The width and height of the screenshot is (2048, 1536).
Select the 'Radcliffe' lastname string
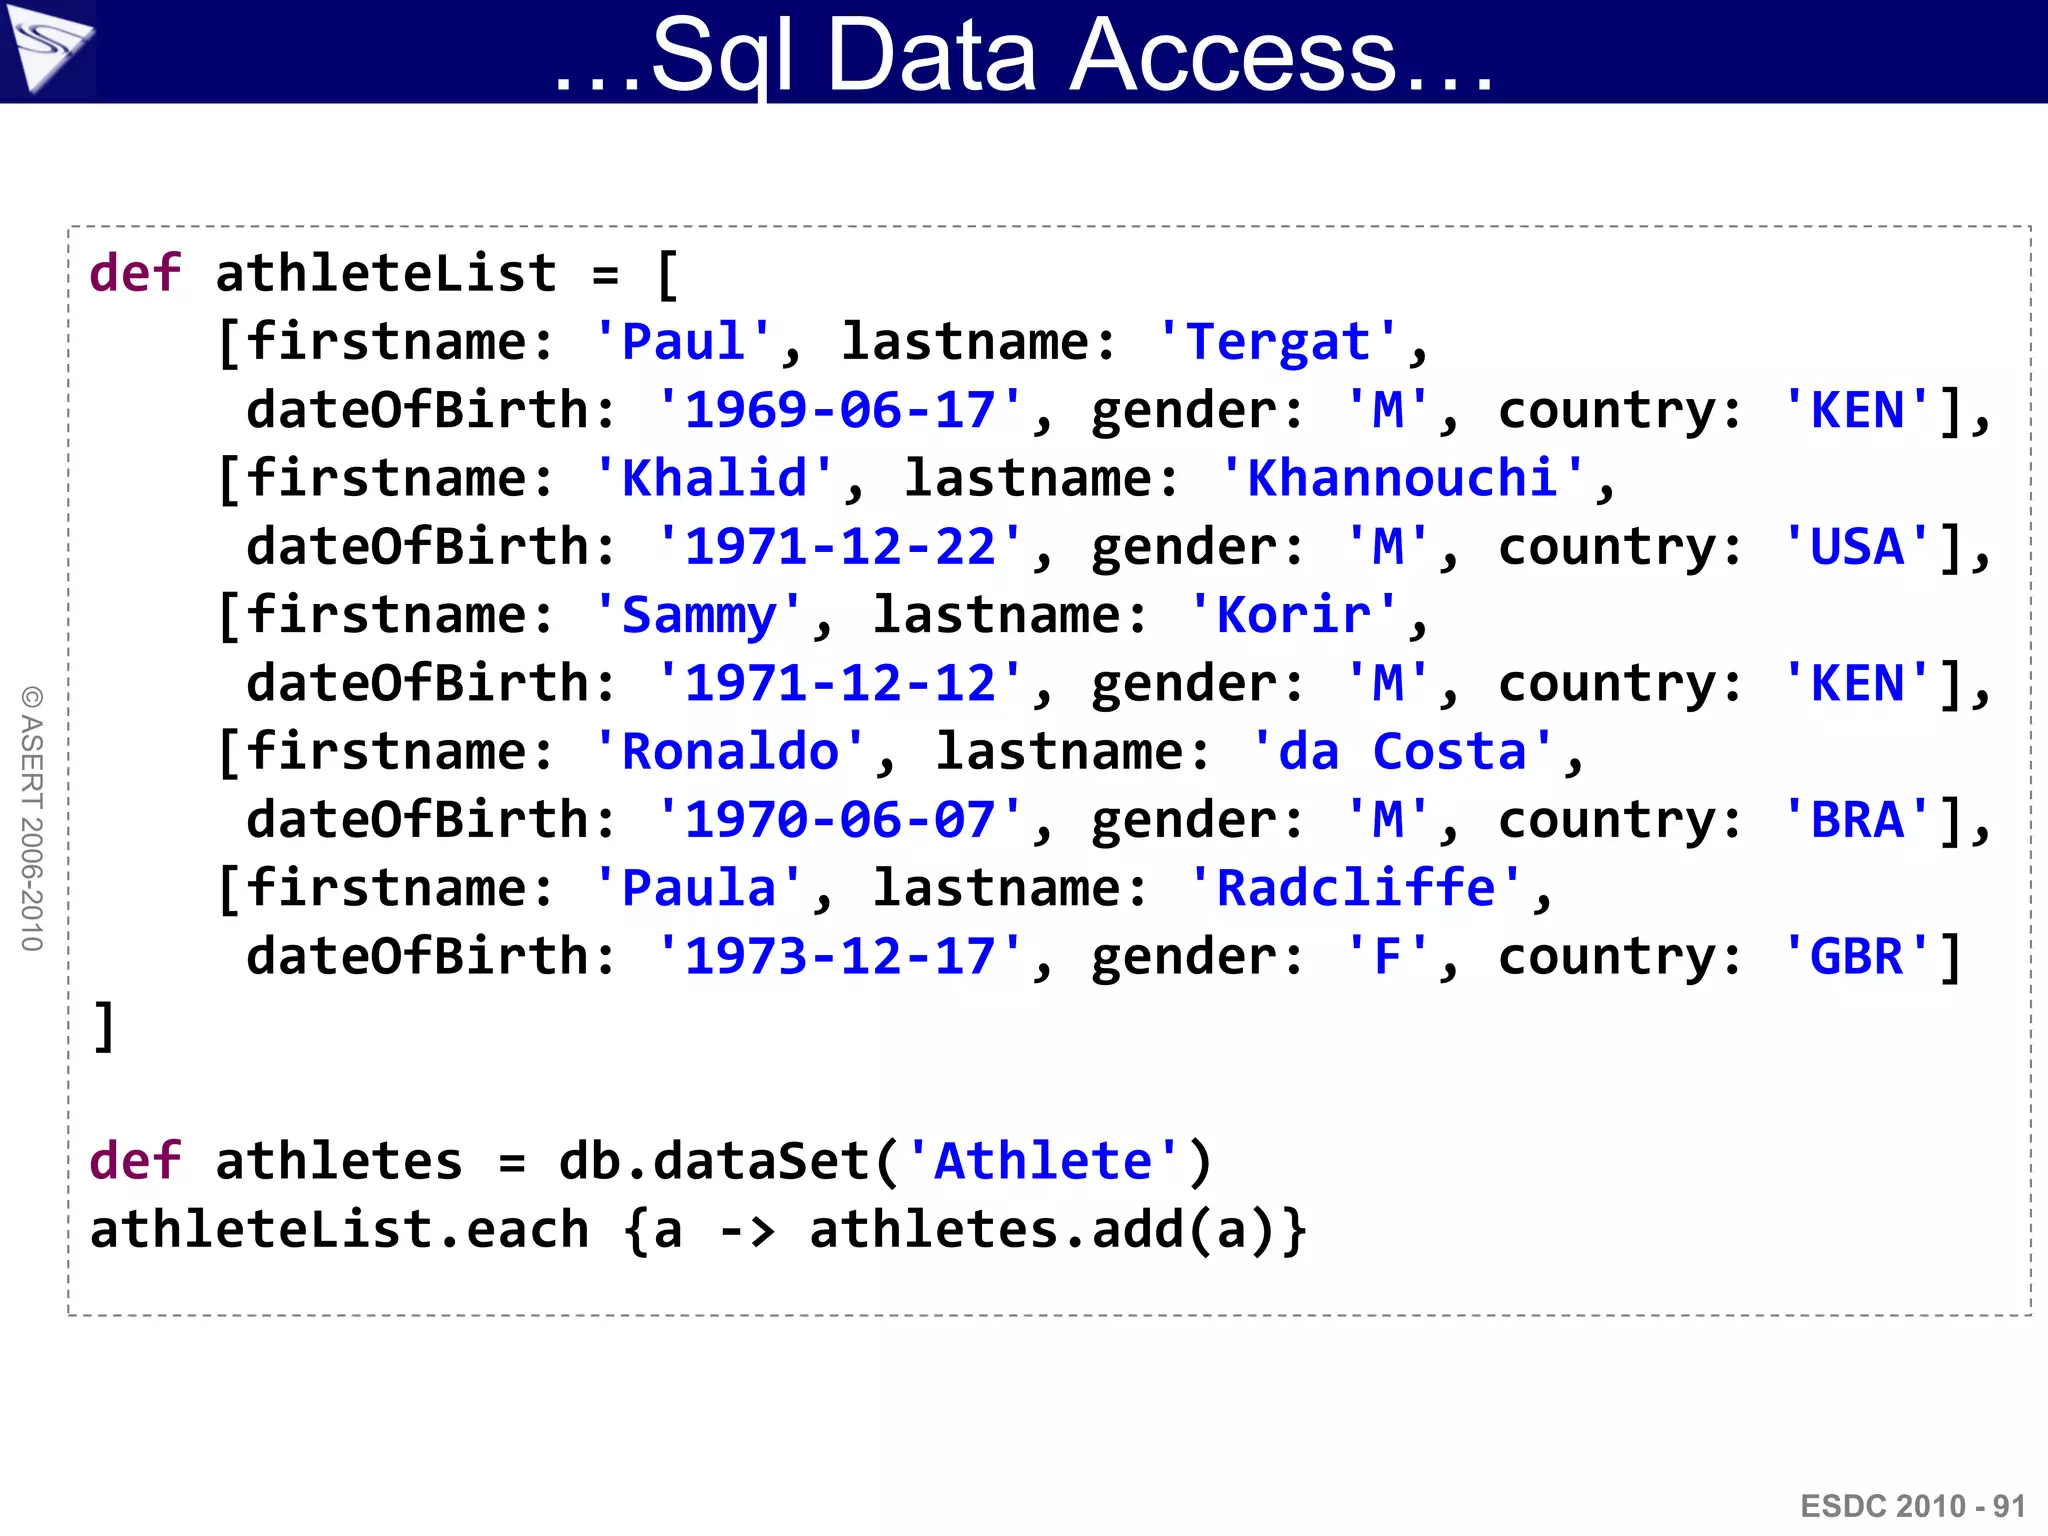point(1355,888)
